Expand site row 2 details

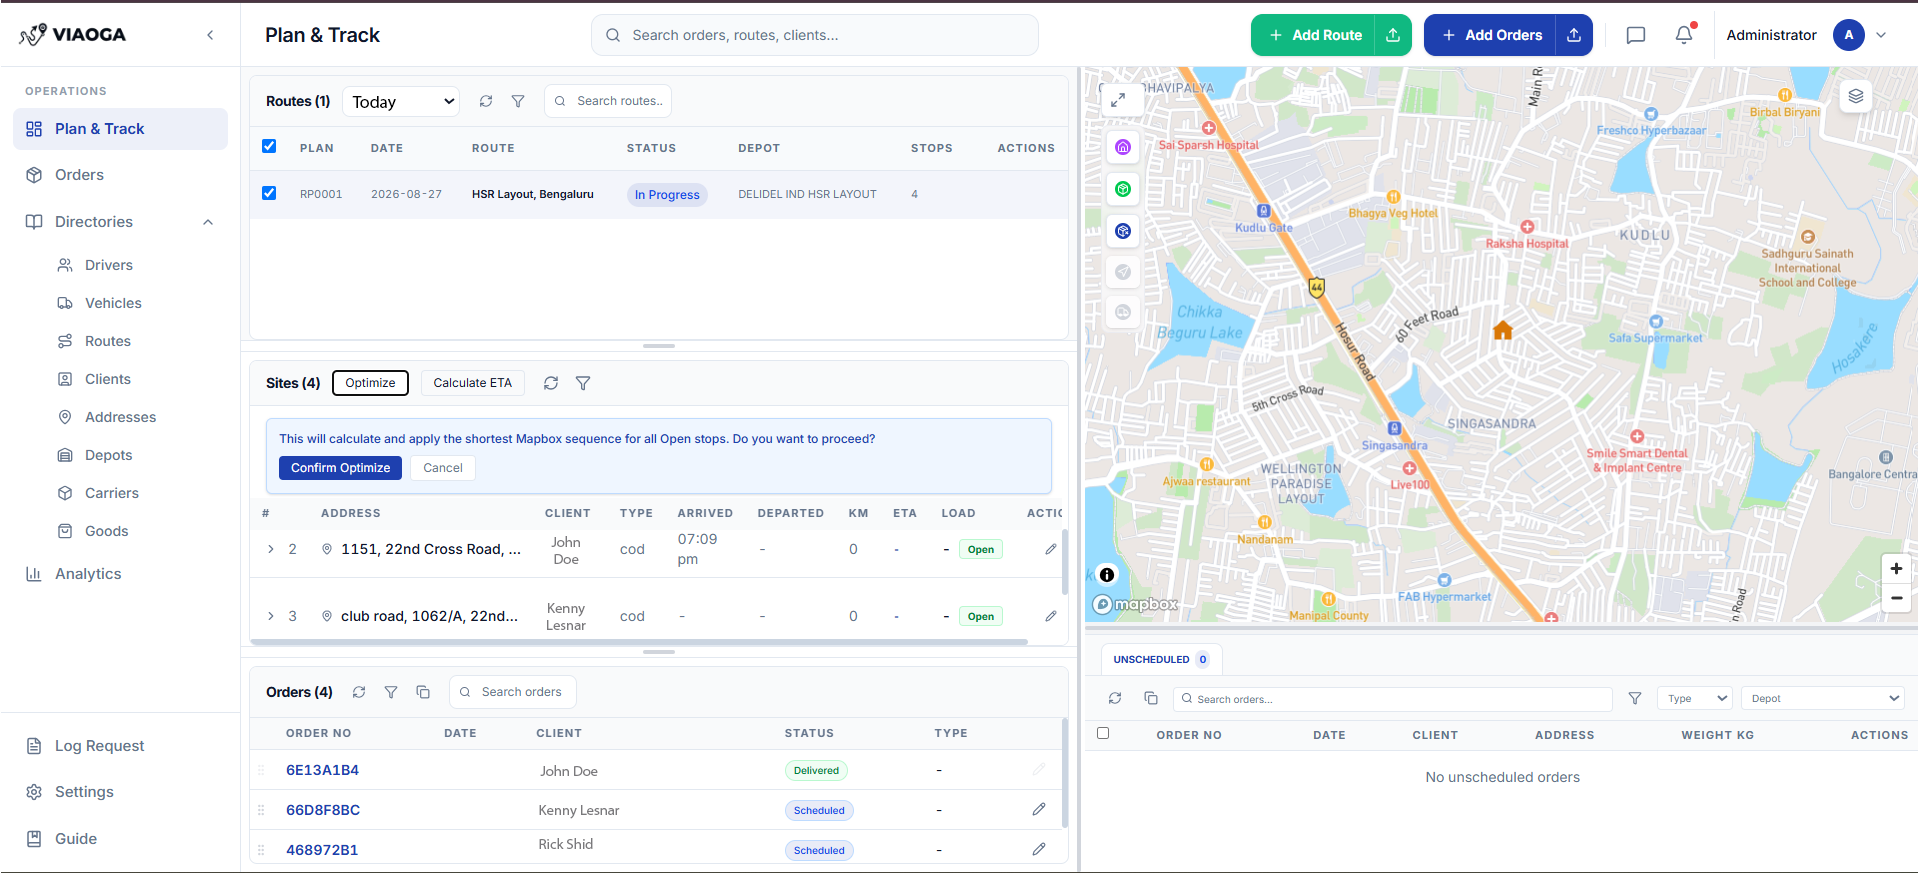click(270, 549)
